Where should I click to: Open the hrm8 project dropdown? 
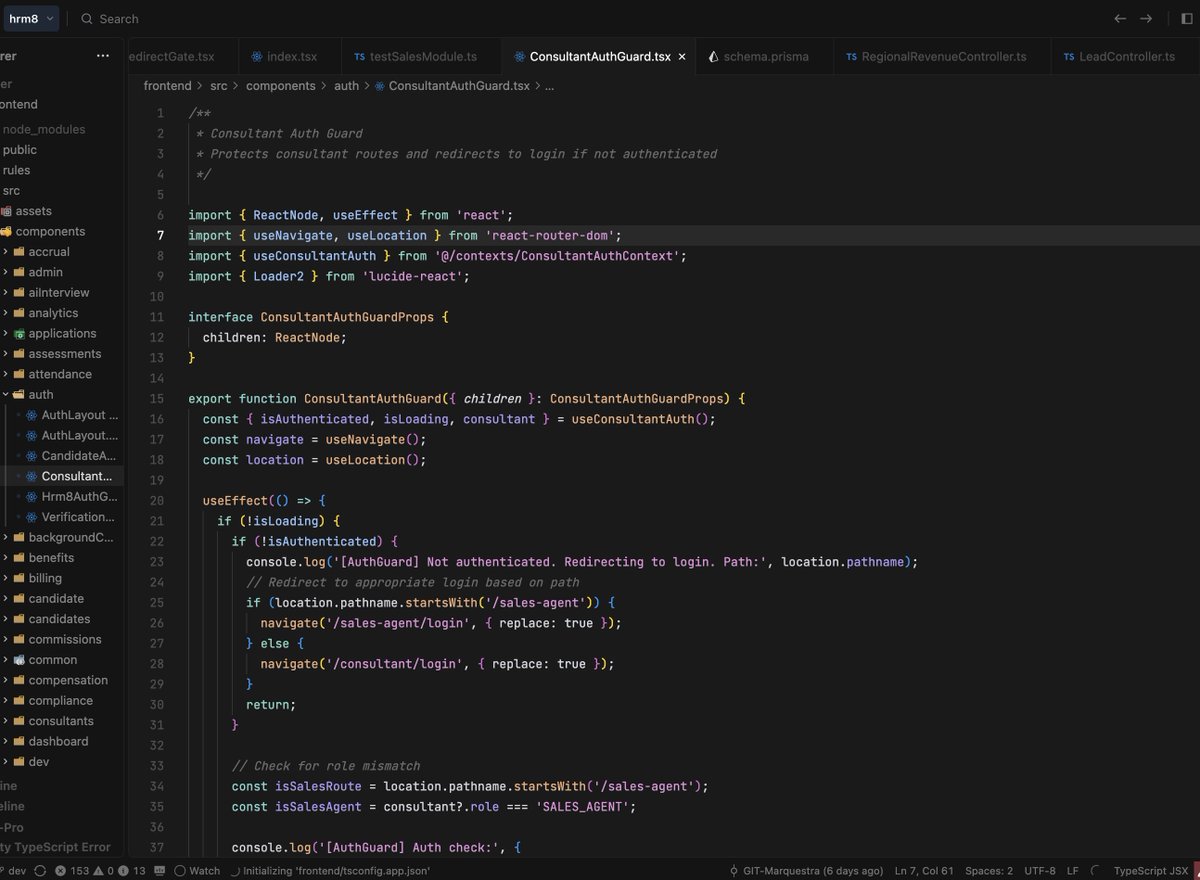tap(33, 18)
